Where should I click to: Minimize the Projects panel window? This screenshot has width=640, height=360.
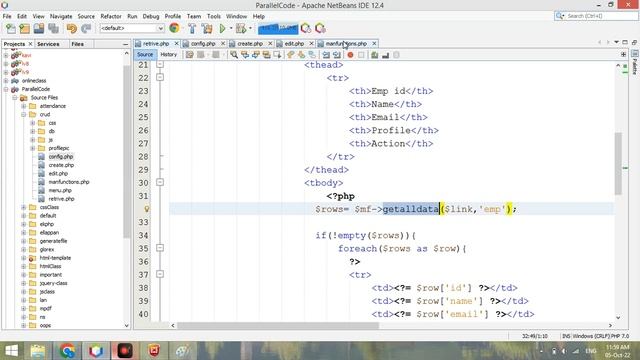[x=125, y=44]
